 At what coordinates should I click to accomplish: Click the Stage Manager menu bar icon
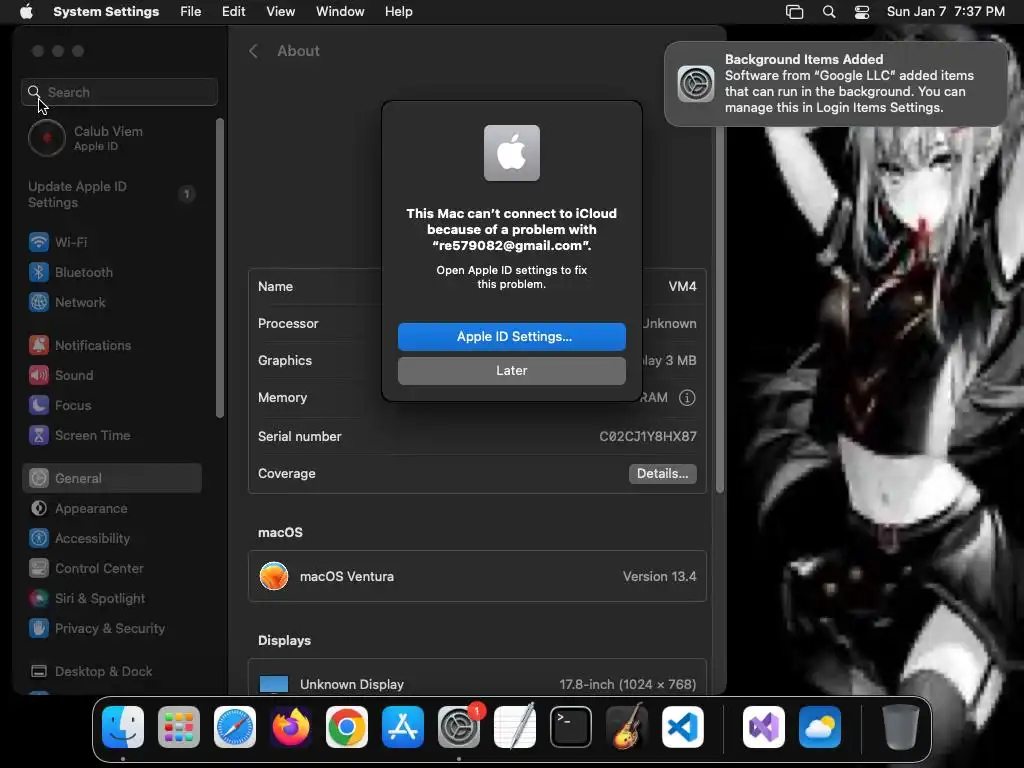(x=794, y=12)
